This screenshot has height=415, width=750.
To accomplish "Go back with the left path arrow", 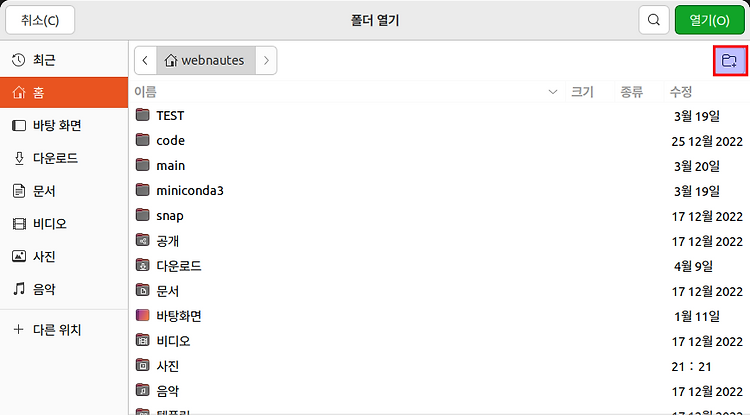I will (145, 60).
